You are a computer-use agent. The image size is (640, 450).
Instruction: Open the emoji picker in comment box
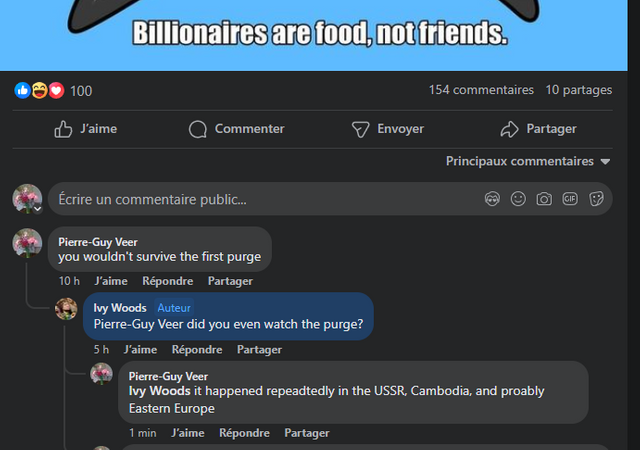[x=518, y=199]
